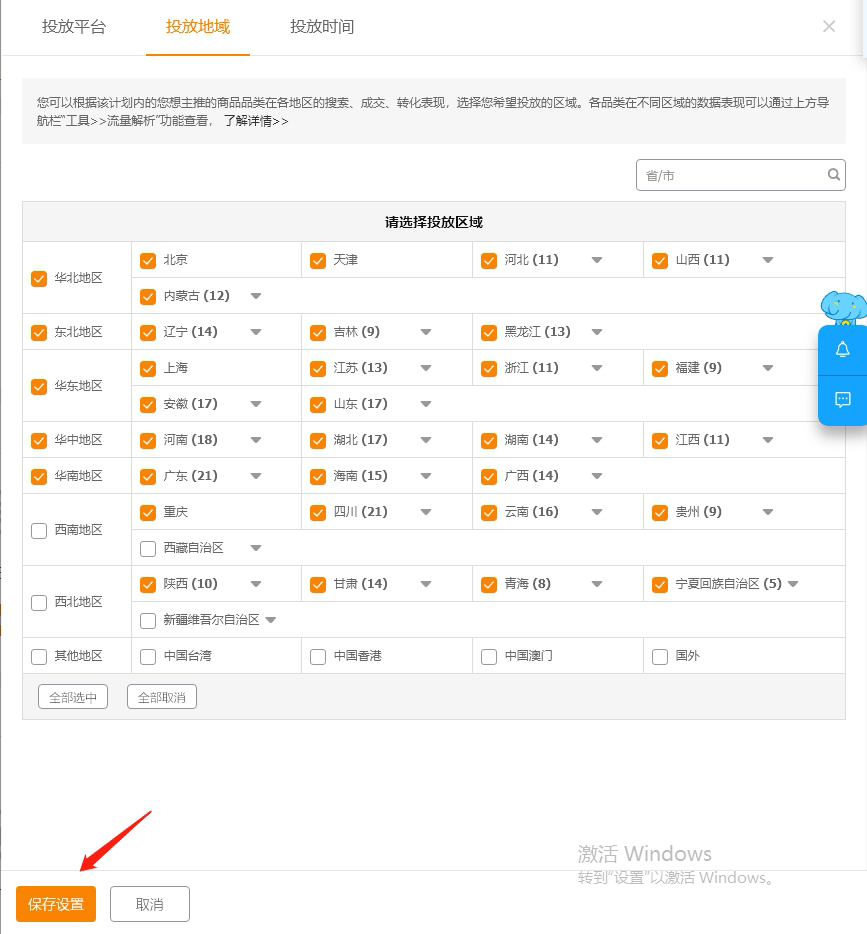Switch to the 投放平台 tab
The image size is (867, 934).
[x=73, y=27]
